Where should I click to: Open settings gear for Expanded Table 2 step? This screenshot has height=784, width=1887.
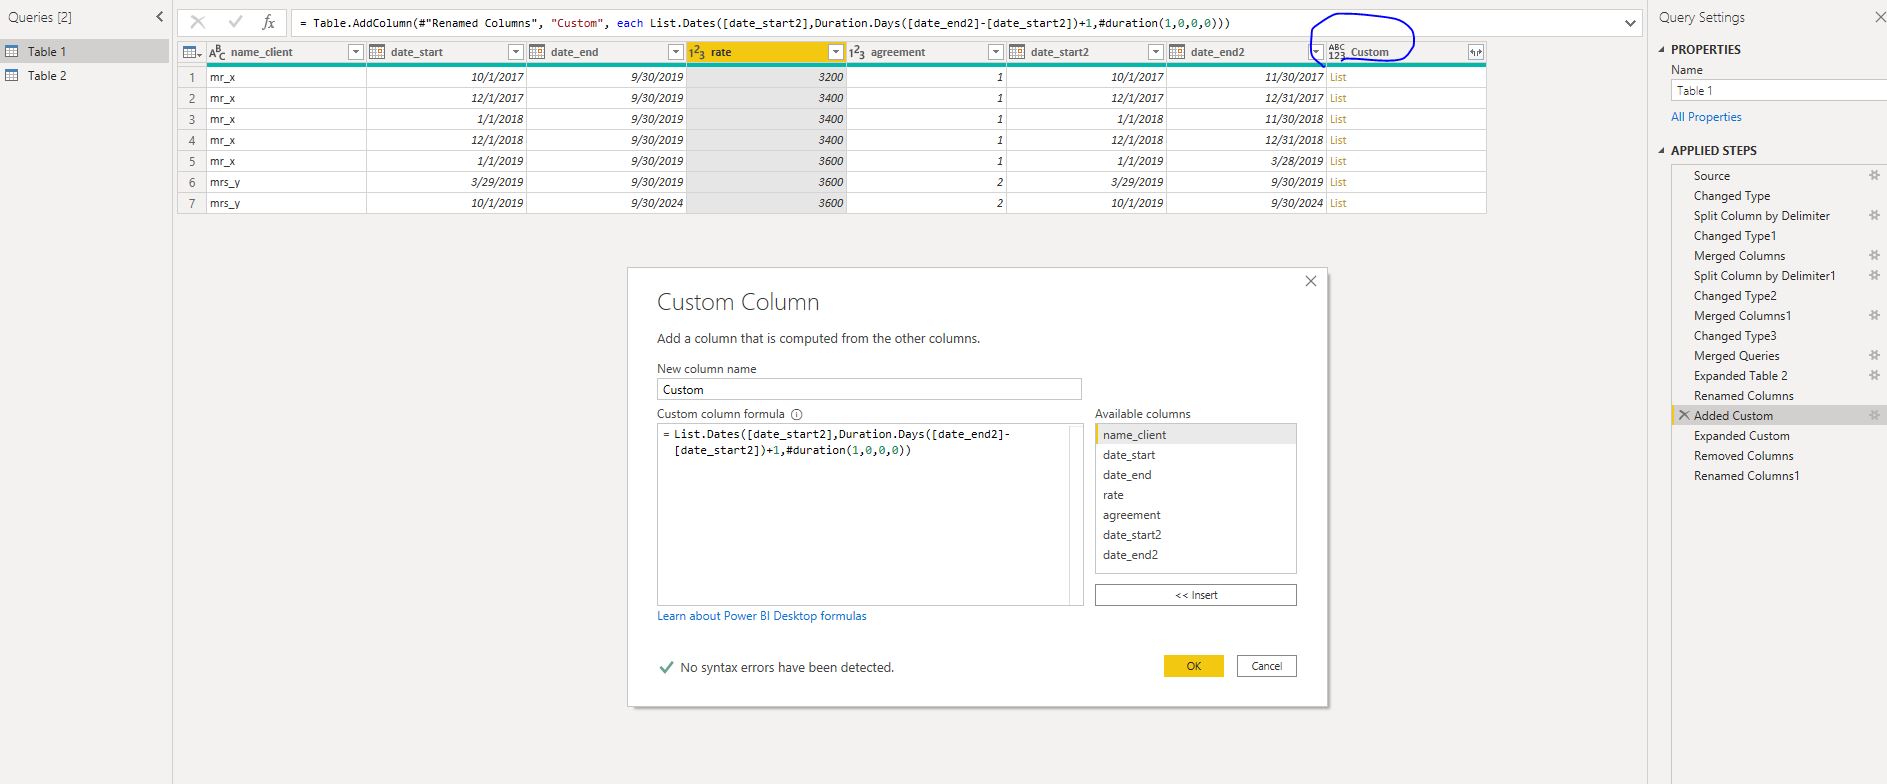pyautogui.click(x=1874, y=375)
